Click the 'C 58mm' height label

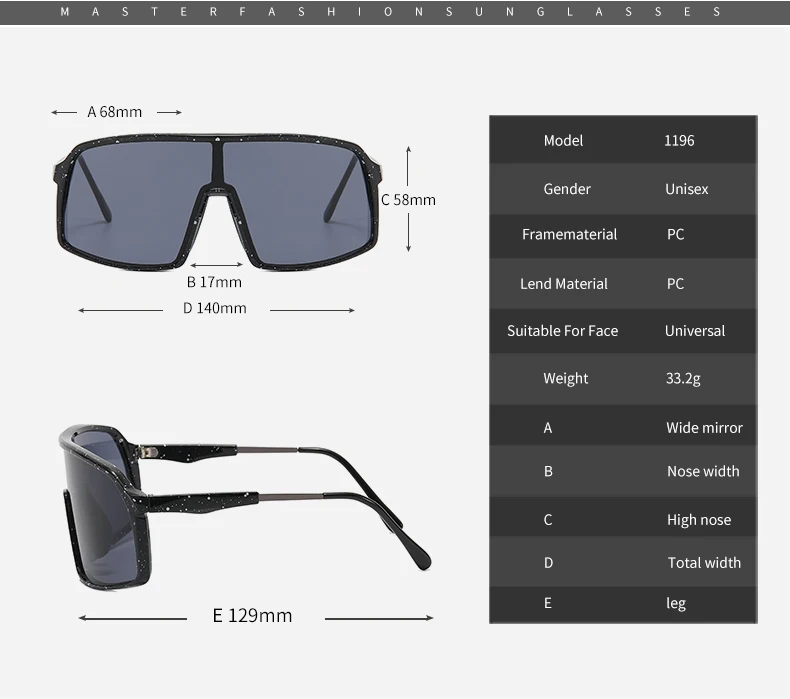409,200
